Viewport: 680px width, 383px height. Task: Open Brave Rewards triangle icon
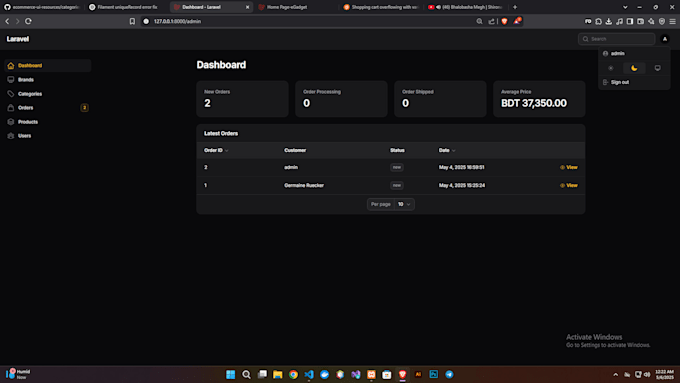(517, 21)
